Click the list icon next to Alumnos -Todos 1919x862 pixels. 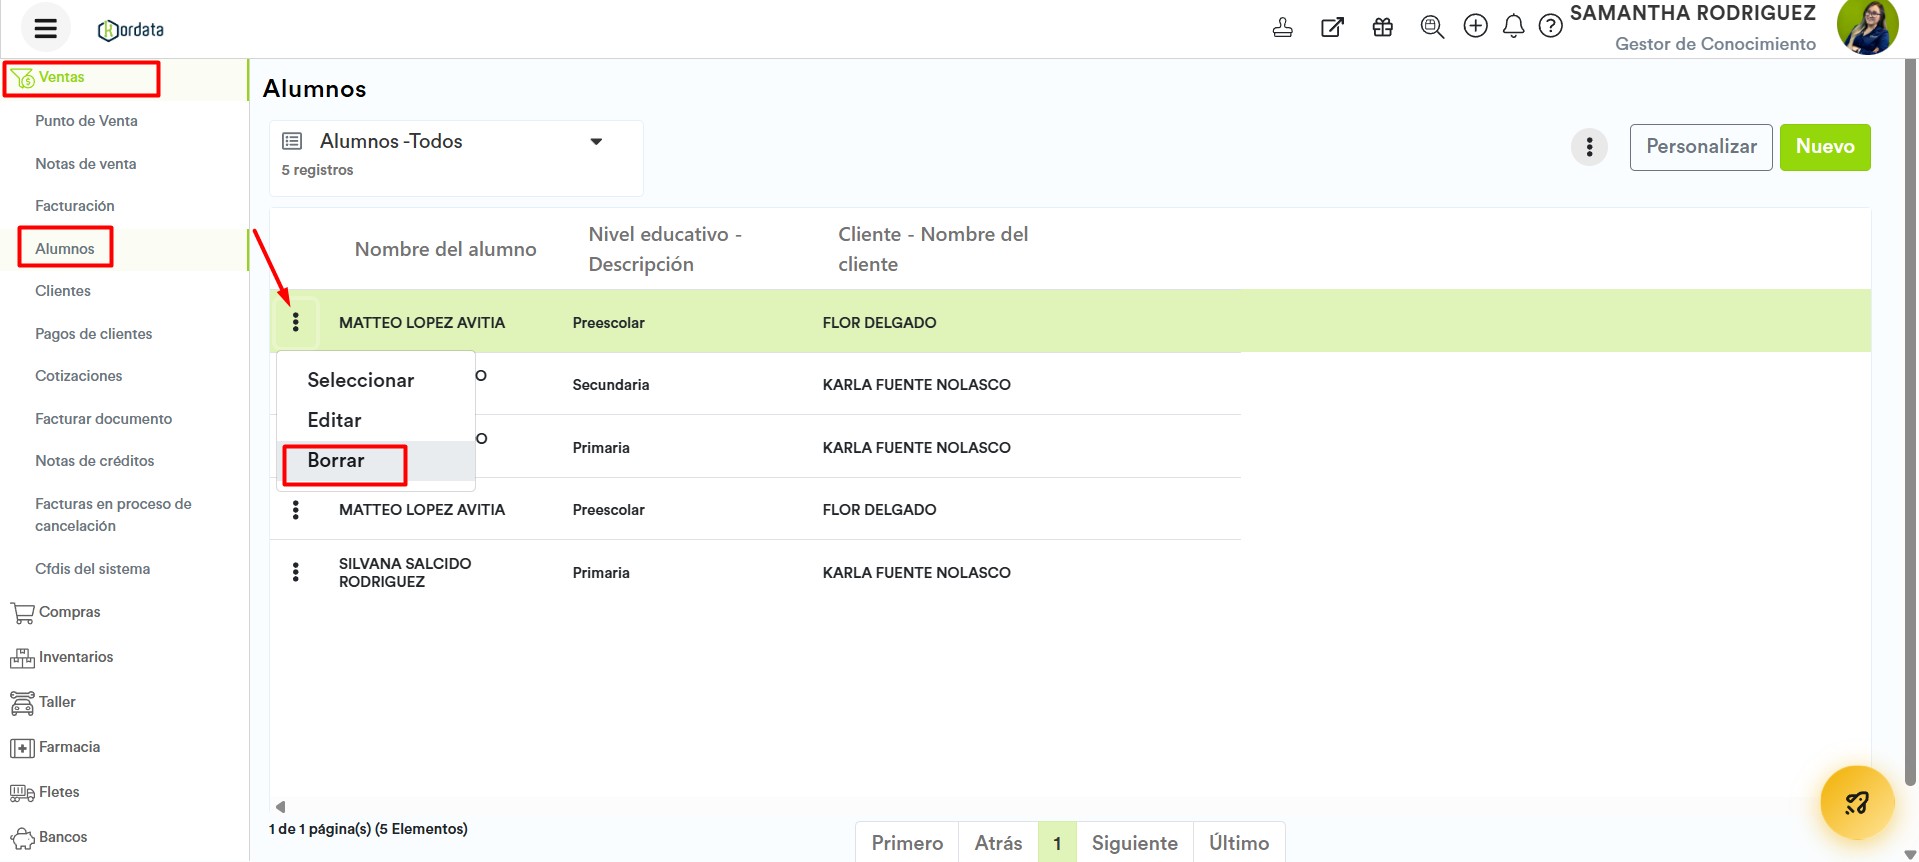pyautogui.click(x=292, y=141)
